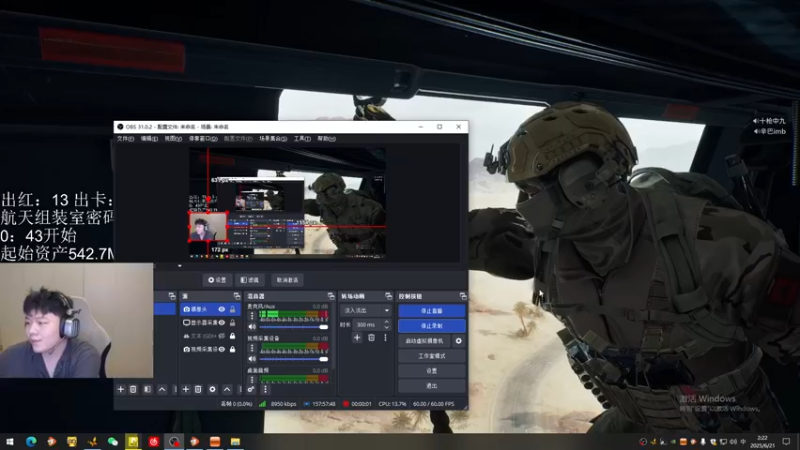800x450 pixels.
Task: Open the 场景集合 (Scene Collection) menu
Action: [273, 139]
